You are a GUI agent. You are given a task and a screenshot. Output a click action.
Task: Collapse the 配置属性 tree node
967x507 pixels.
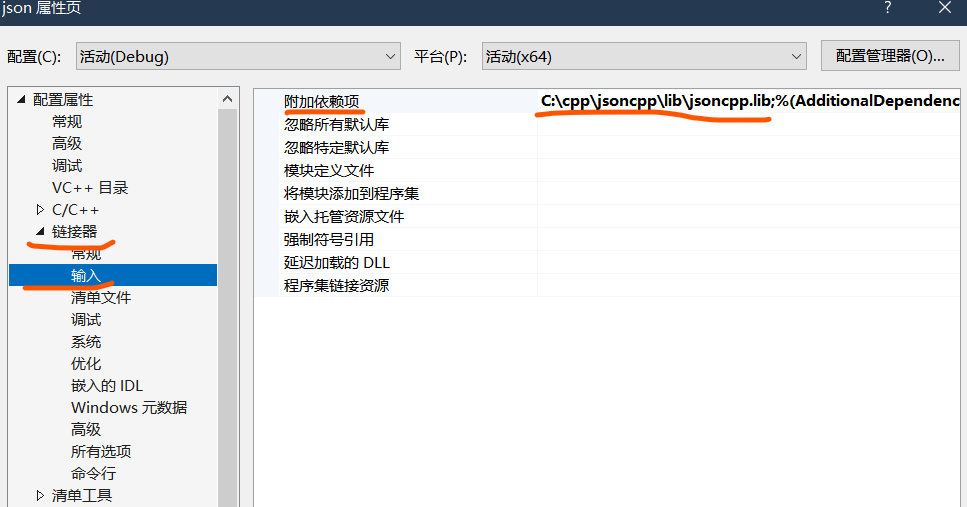pyautogui.click(x=22, y=99)
